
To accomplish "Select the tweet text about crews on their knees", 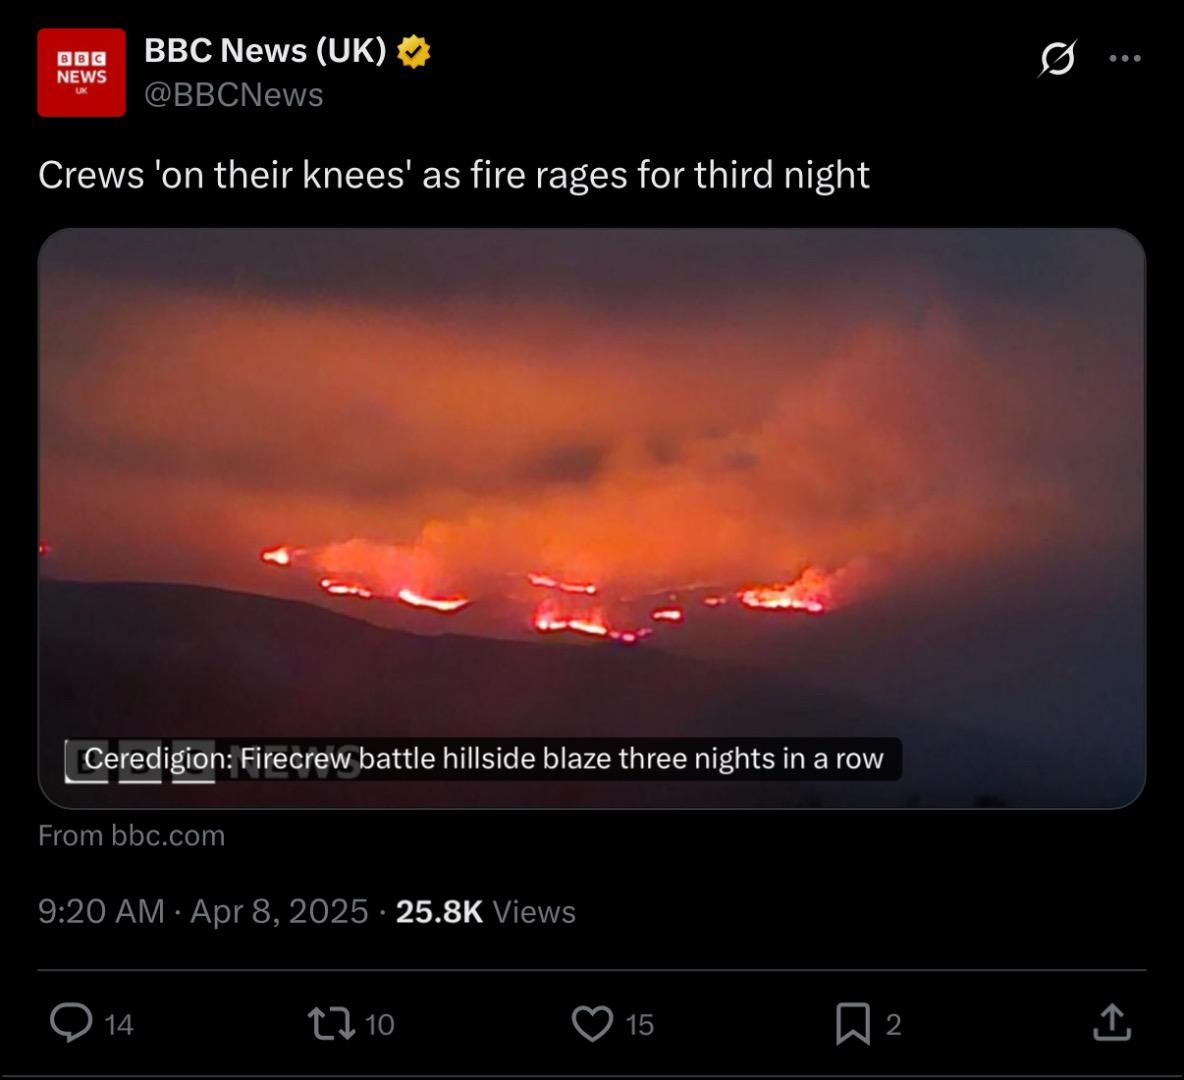I will click(454, 175).
